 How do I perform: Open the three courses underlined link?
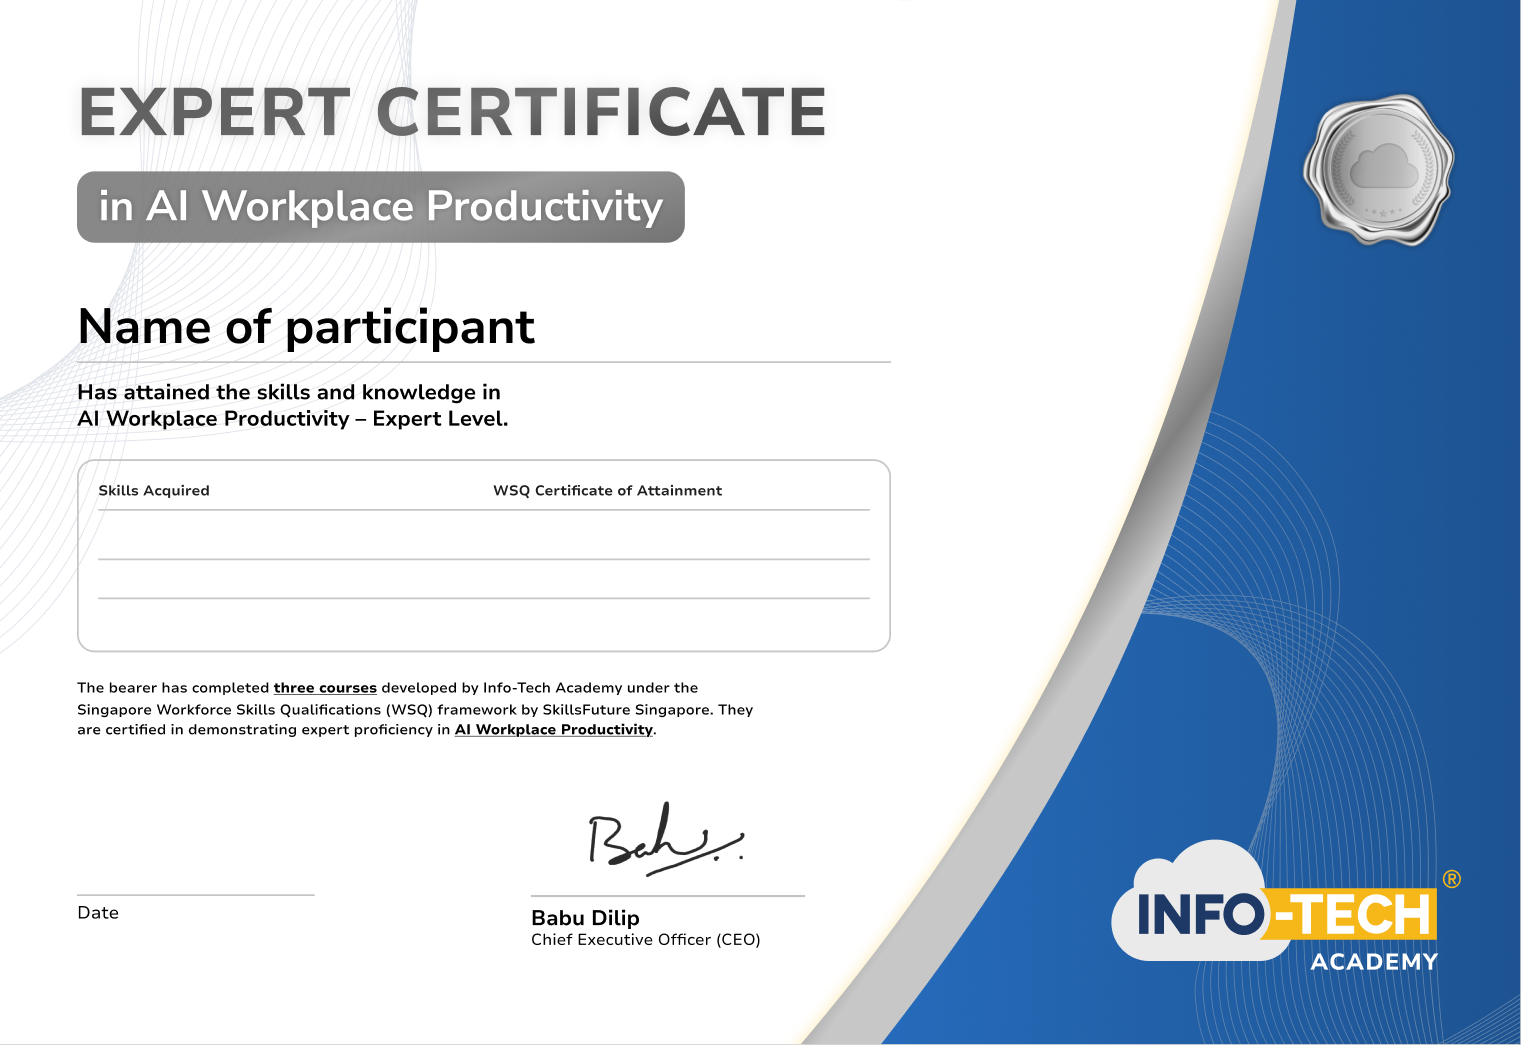tap(325, 687)
